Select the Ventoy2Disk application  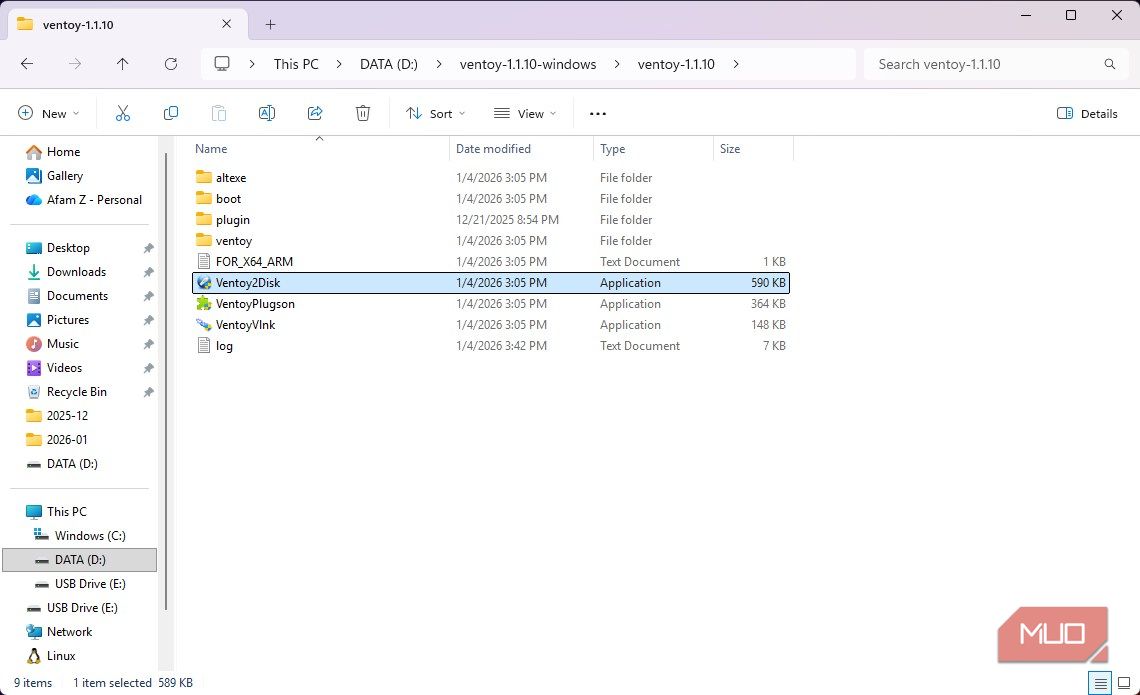pos(491,283)
